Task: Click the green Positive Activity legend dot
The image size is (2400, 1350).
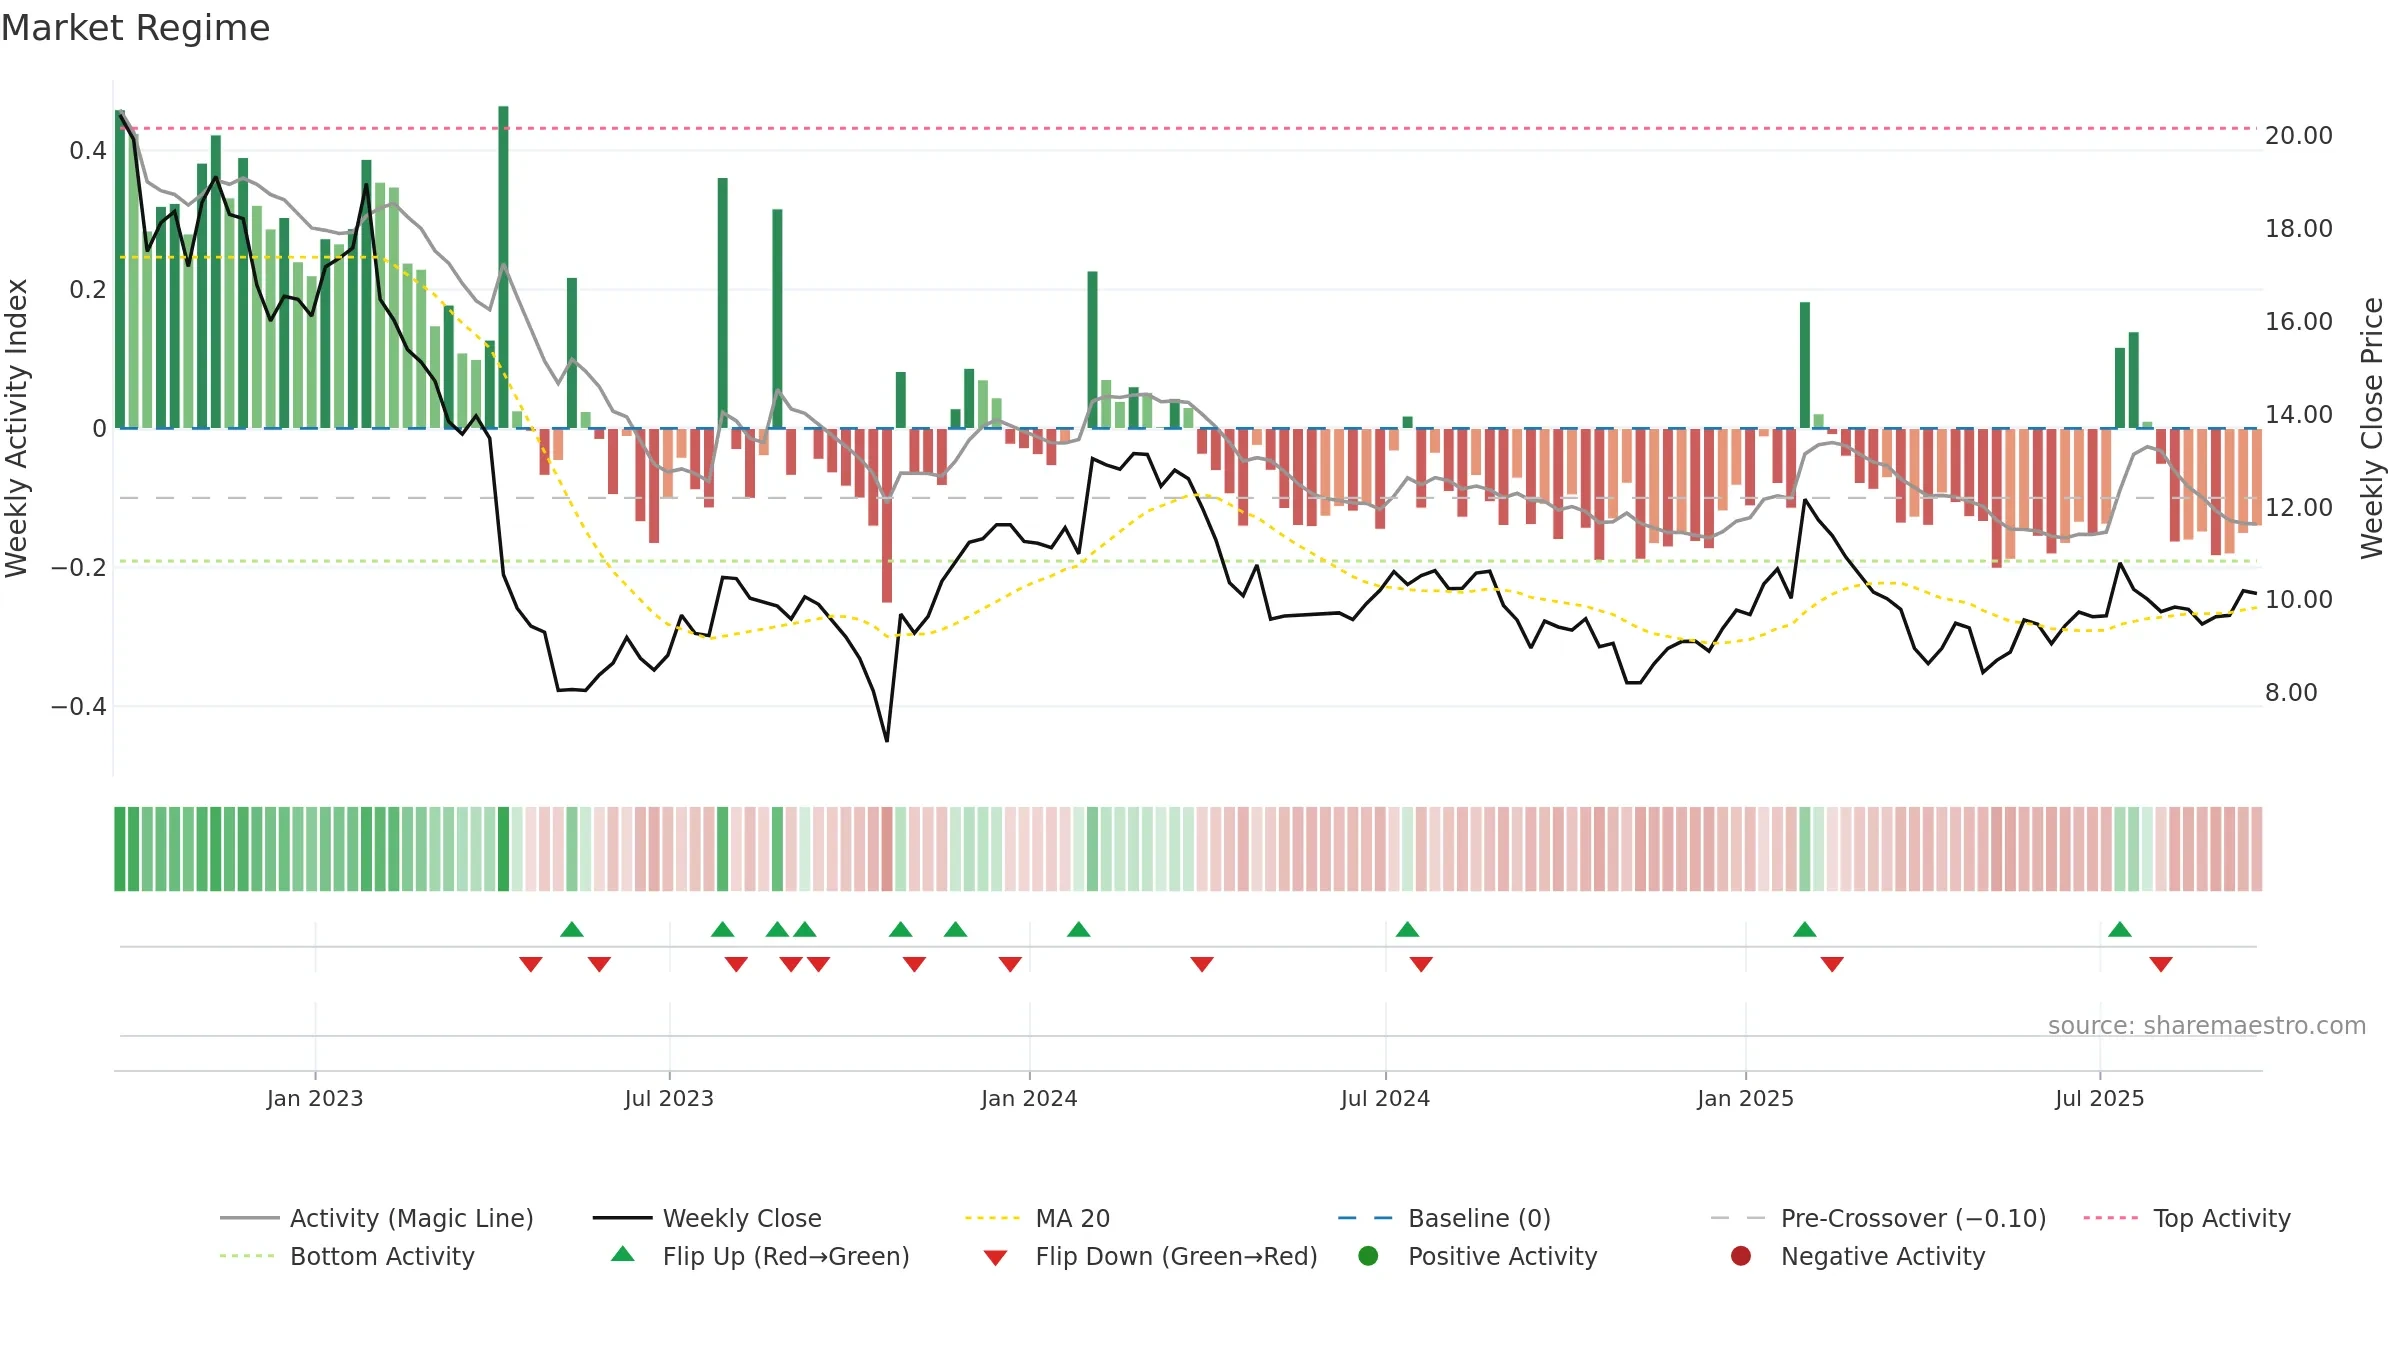Action: click(1368, 1256)
